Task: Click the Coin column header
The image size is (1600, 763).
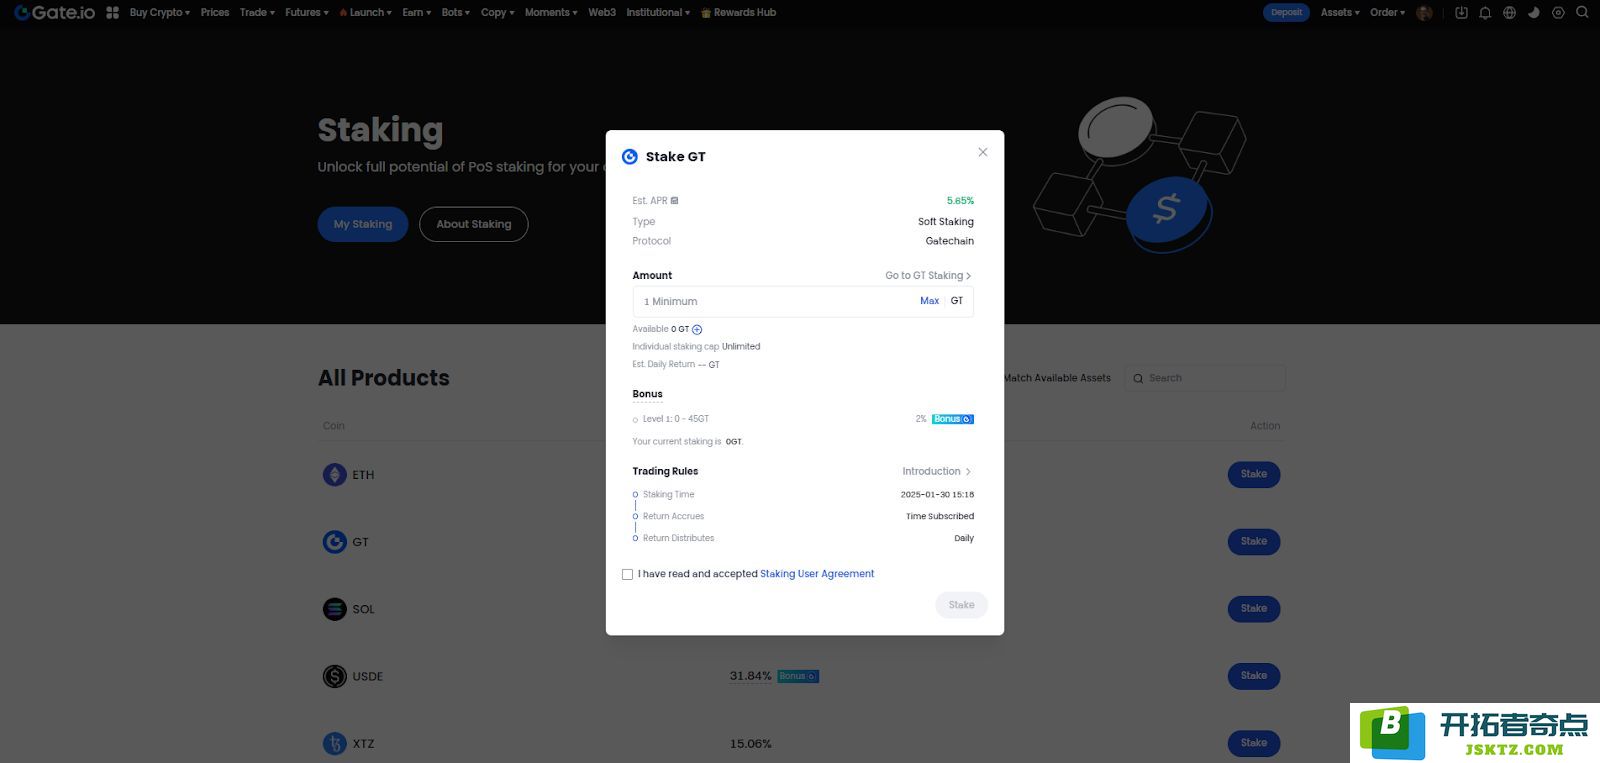Action: (x=334, y=426)
